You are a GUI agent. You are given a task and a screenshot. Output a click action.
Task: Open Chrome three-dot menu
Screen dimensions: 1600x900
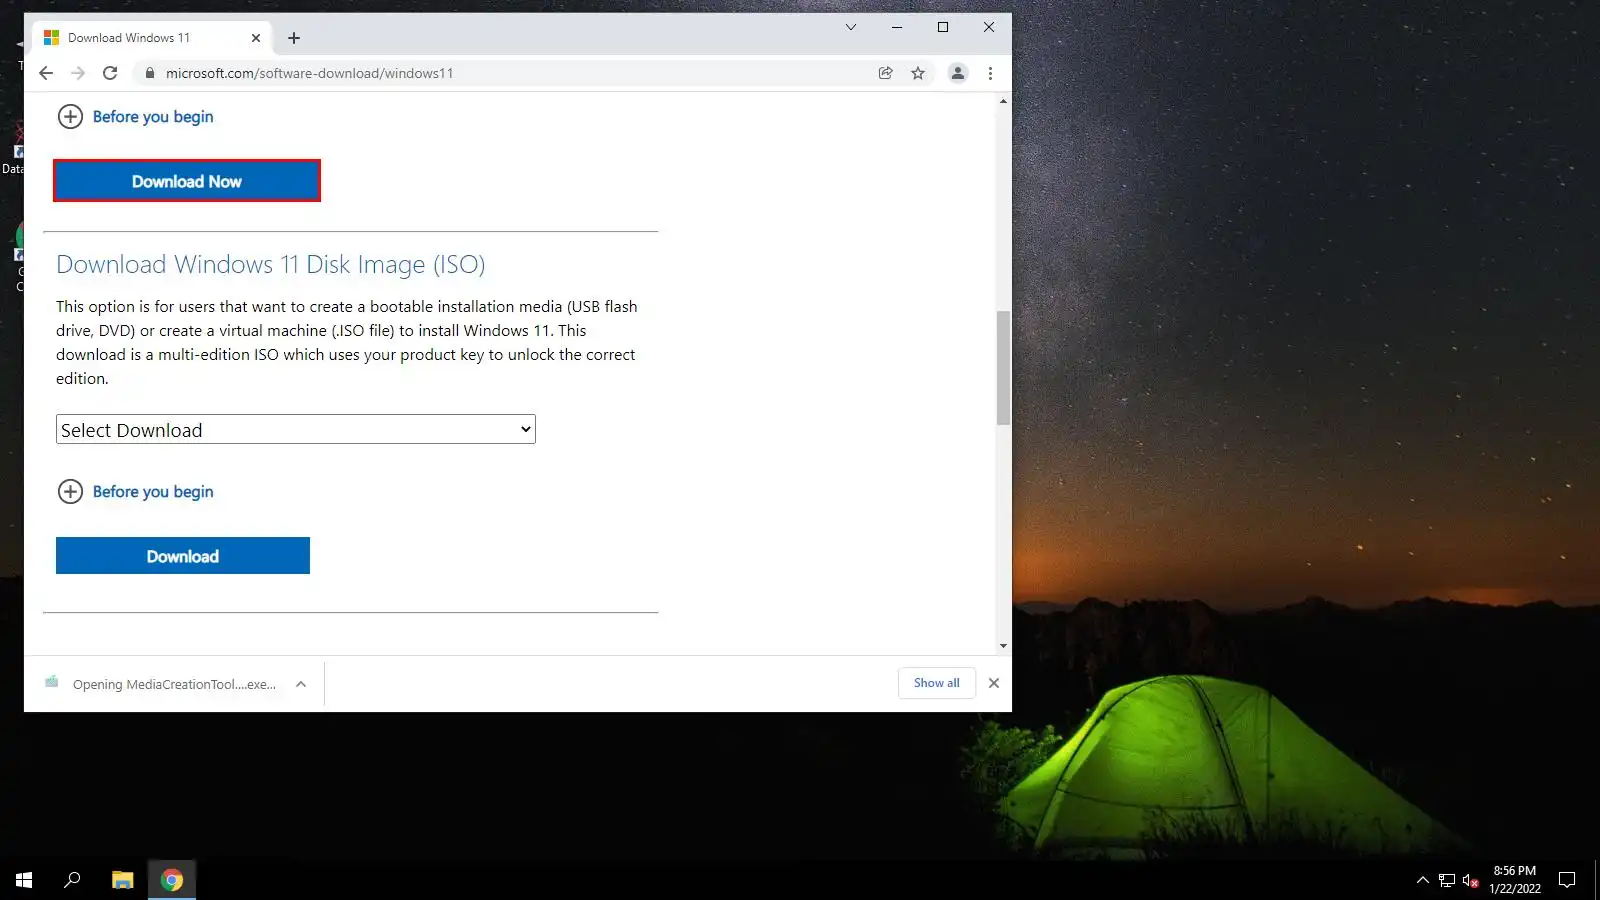coord(990,73)
